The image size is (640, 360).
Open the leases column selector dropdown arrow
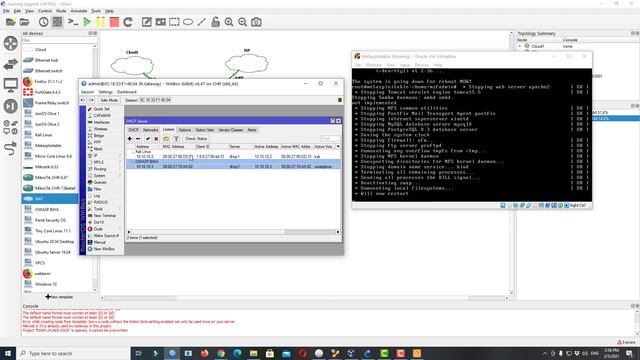(338, 146)
